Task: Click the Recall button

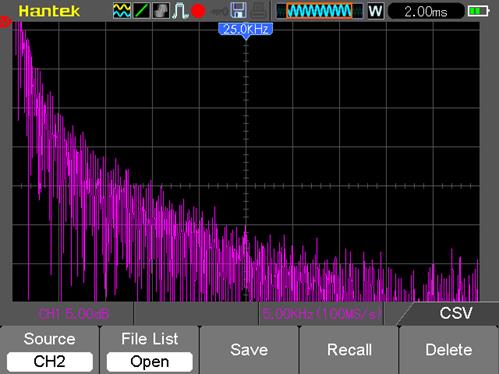Action: (x=349, y=350)
